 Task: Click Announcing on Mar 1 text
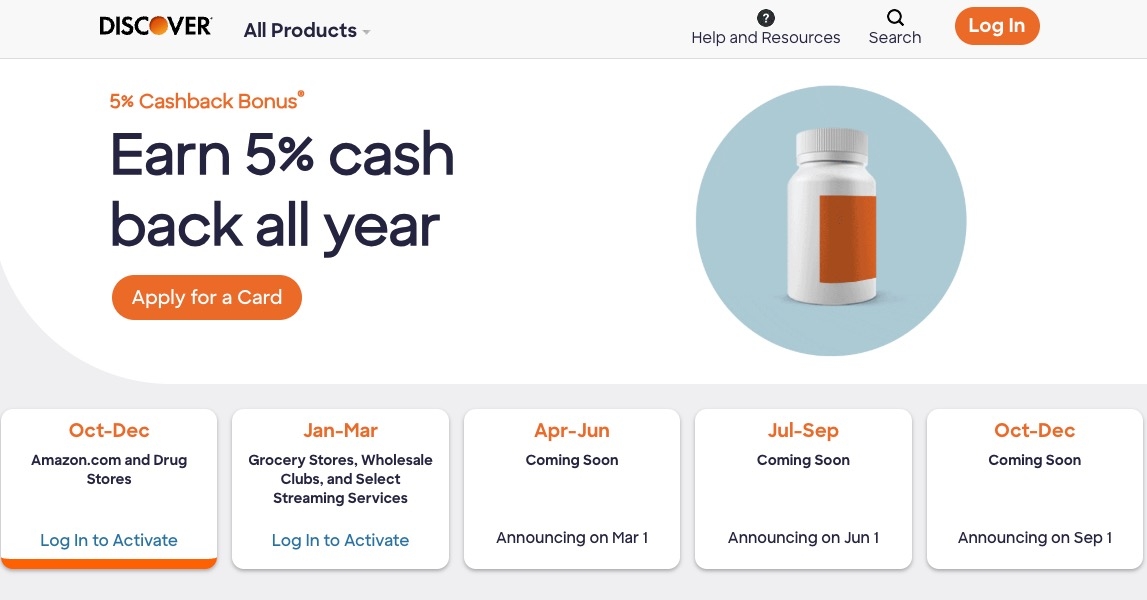[x=571, y=537]
